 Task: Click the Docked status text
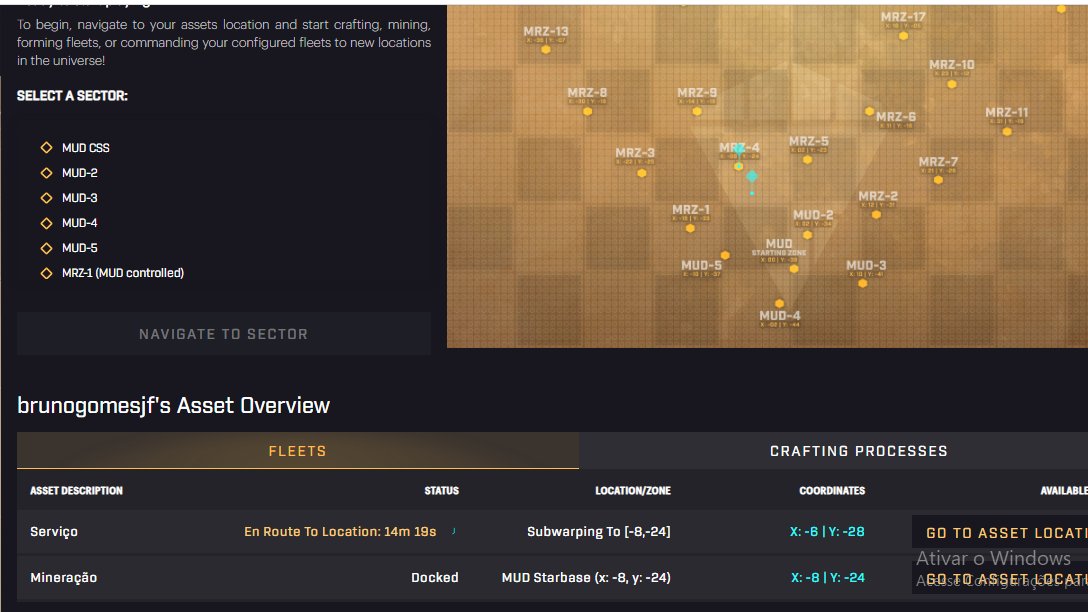click(434, 577)
